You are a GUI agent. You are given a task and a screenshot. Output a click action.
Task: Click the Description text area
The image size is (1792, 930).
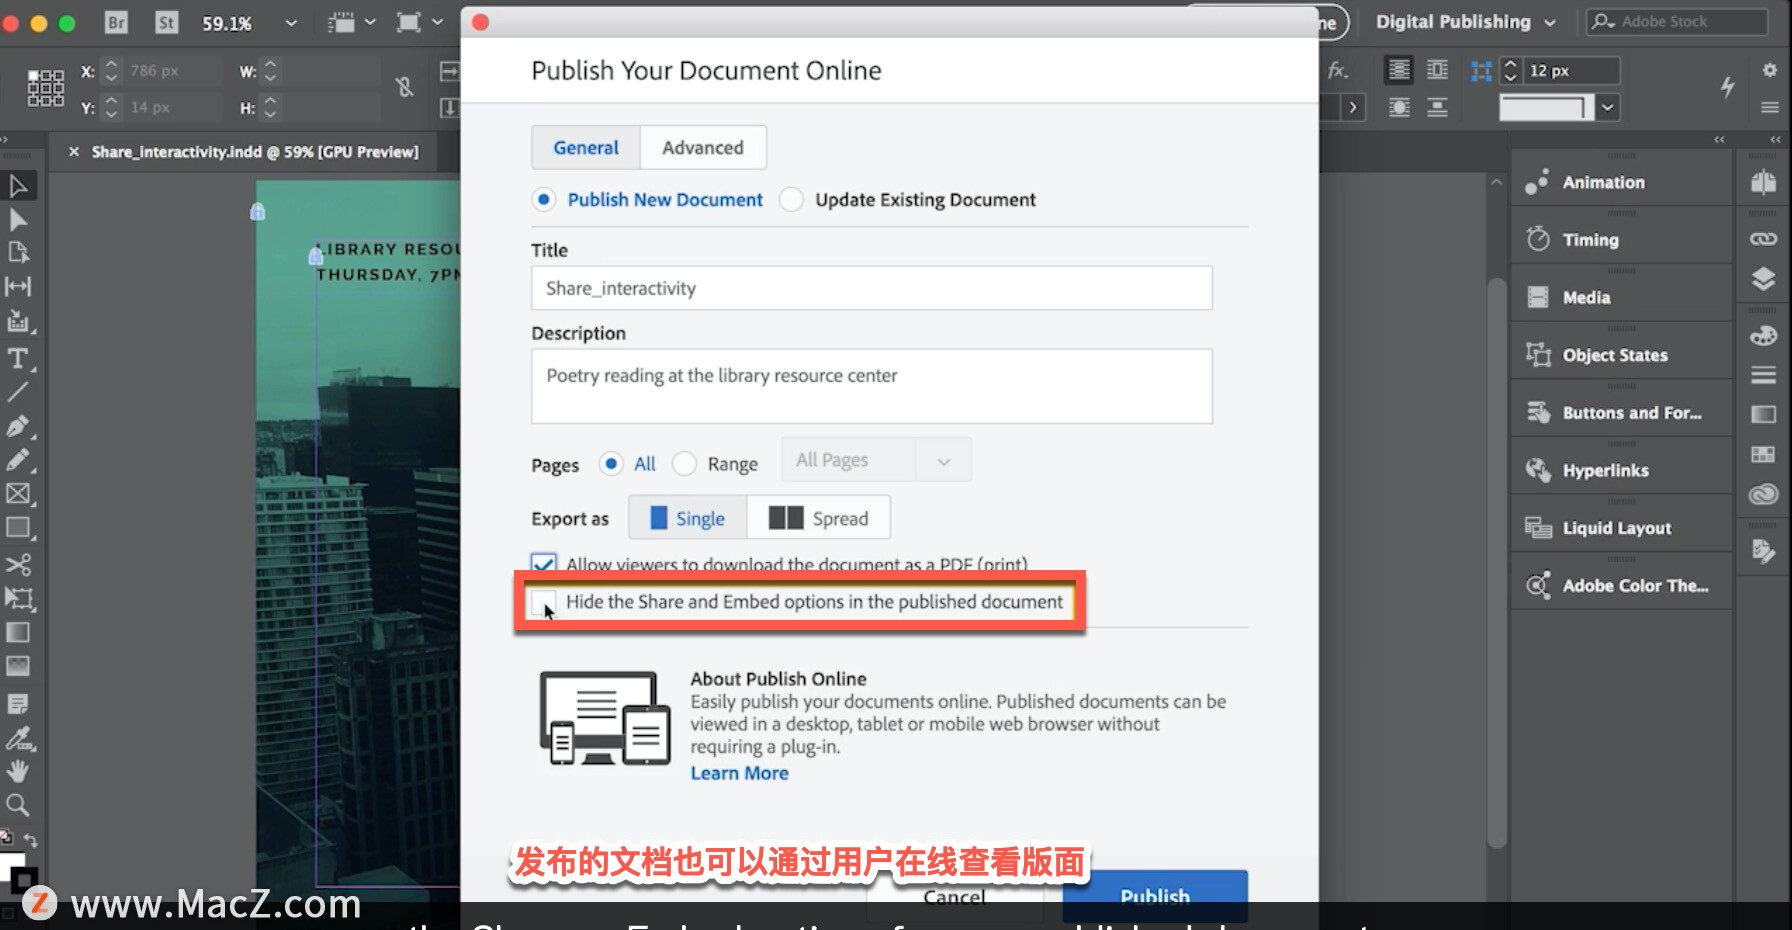click(x=872, y=386)
